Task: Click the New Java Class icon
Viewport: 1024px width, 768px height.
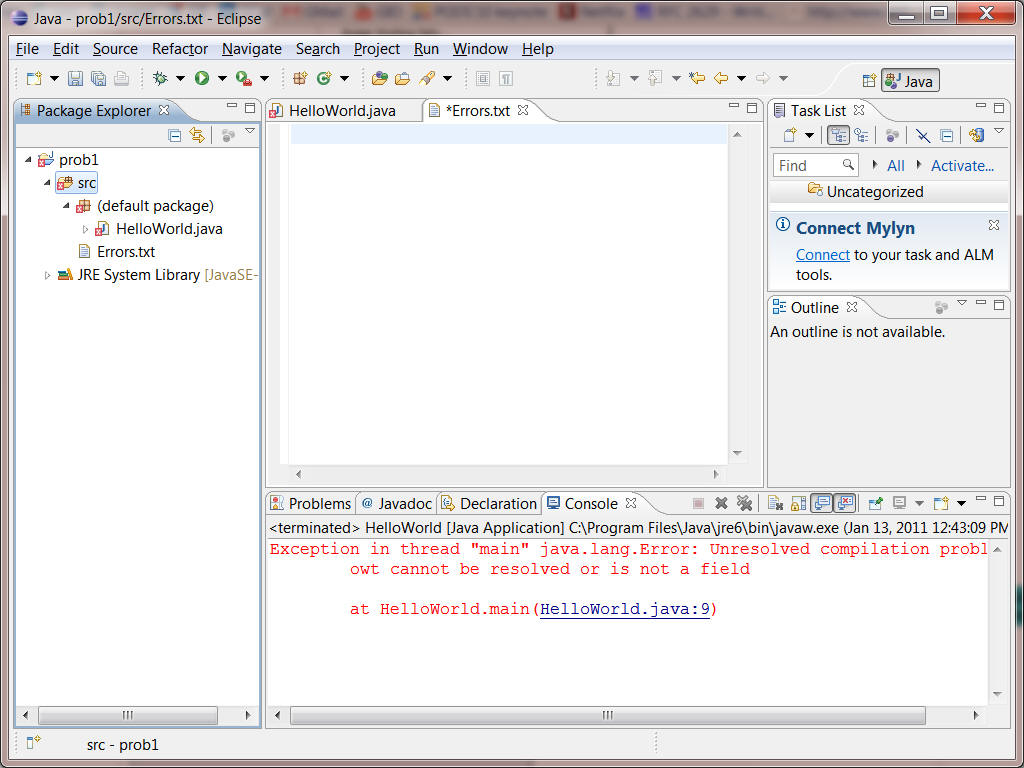Action: pos(324,78)
